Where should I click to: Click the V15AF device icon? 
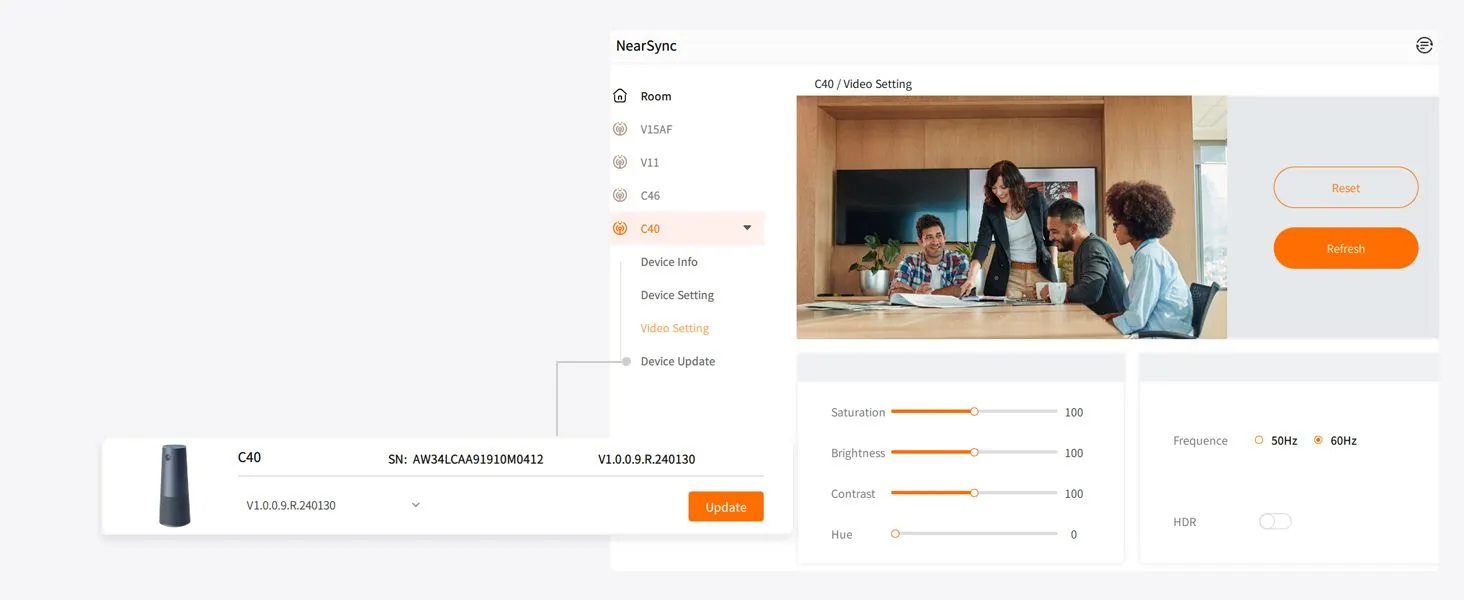coord(620,129)
